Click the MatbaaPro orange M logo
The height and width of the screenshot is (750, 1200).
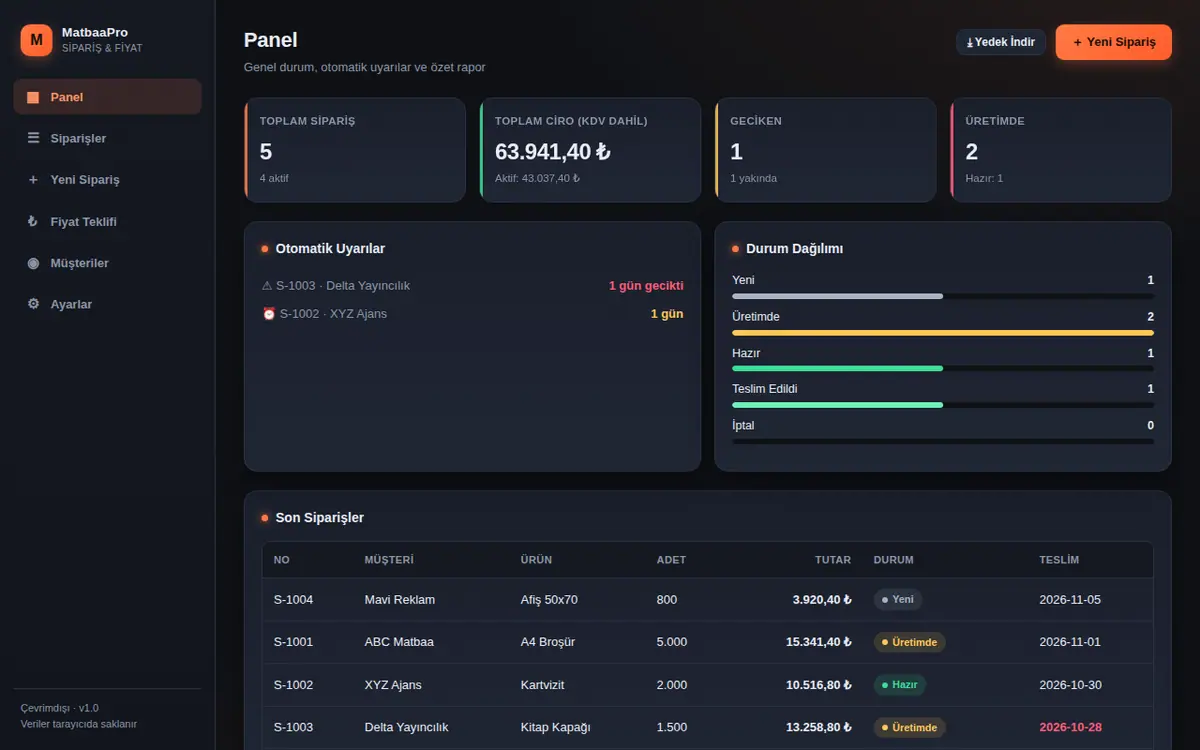[37, 40]
